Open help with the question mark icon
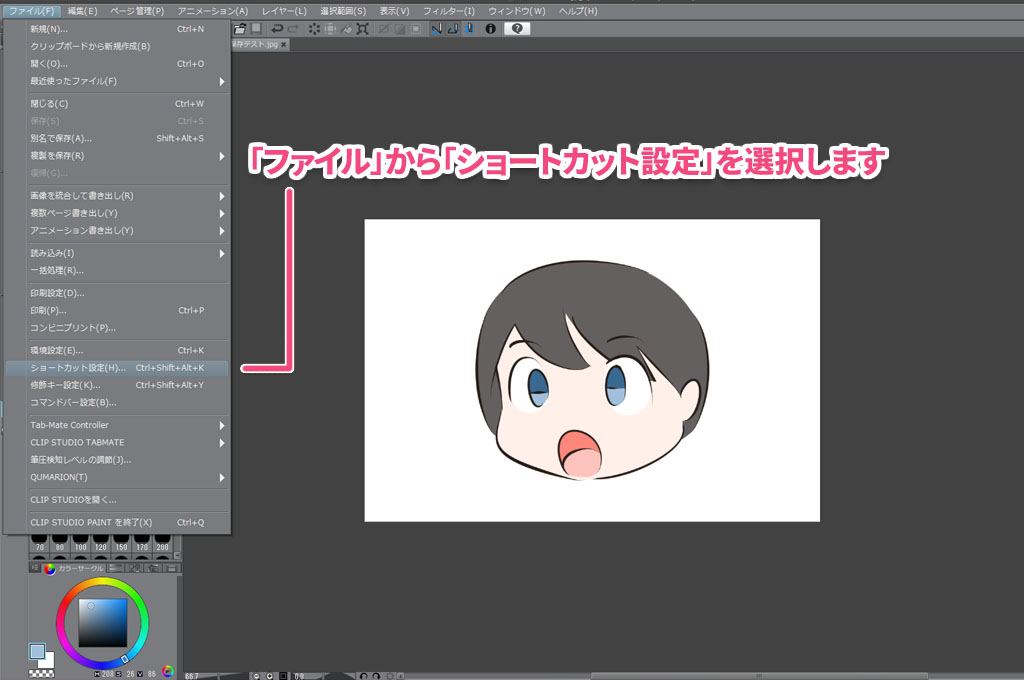This screenshot has height=680, width=1024. pyautogui.click(x=517, y=29)
